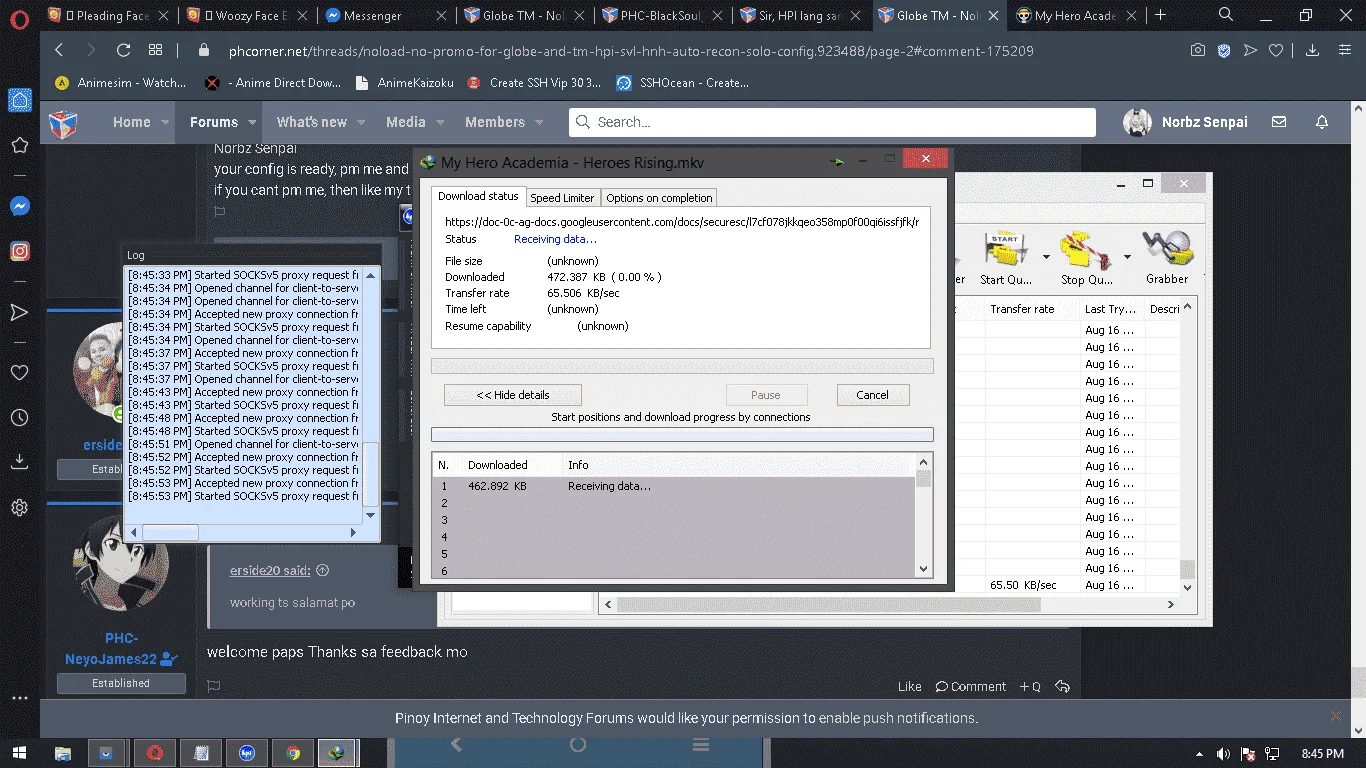Click the Grabber tool in IDM
The height and width of the screenshot is (768, 1366).
click(1167, 258)
